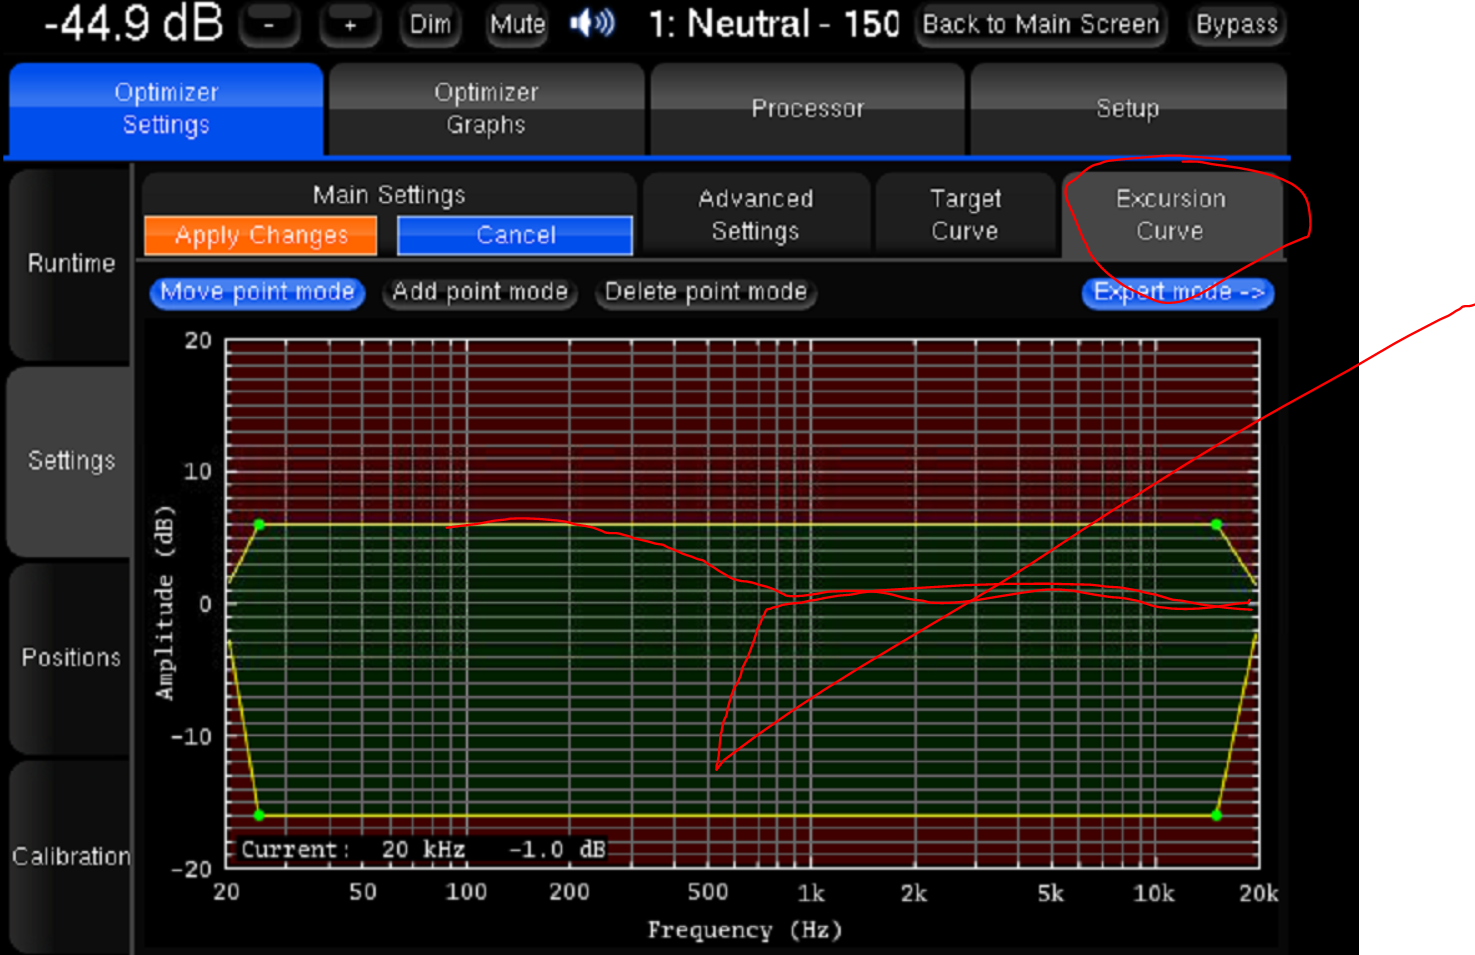Enable Move point mode
The width and height of the screenshot is (1475, 955).
[257, 292]
